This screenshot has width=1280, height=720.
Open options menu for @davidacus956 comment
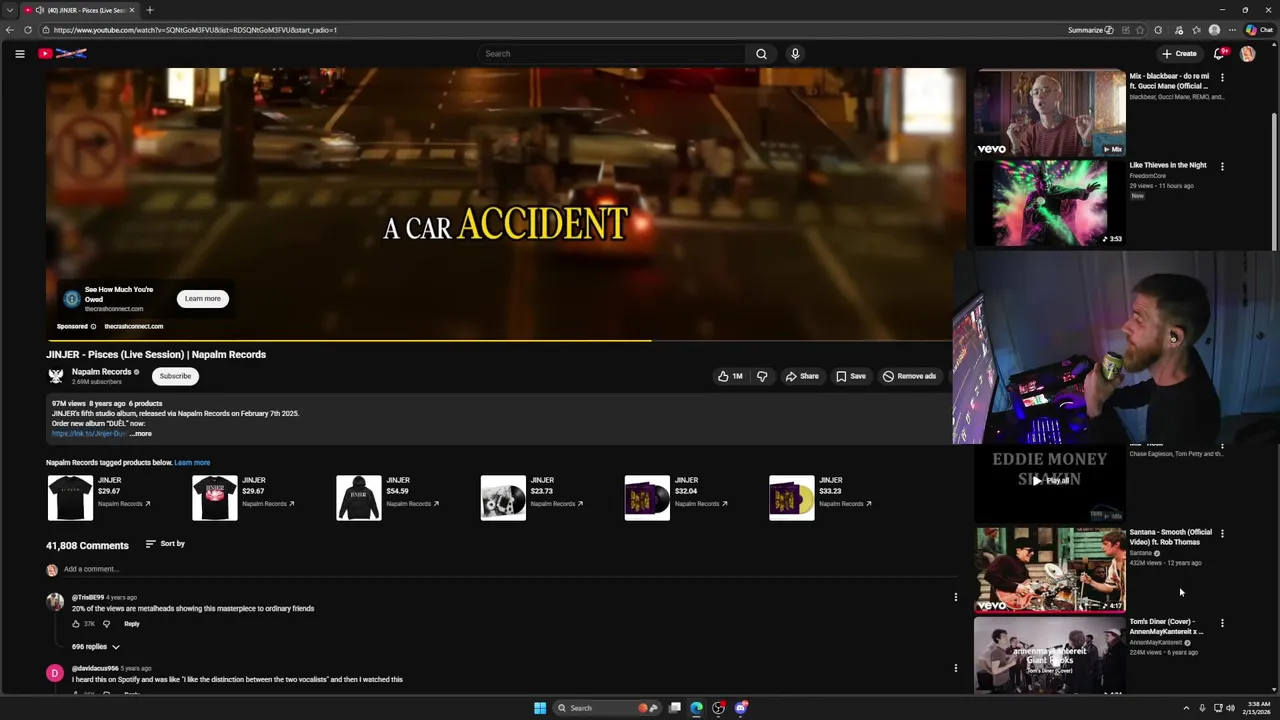955,668
